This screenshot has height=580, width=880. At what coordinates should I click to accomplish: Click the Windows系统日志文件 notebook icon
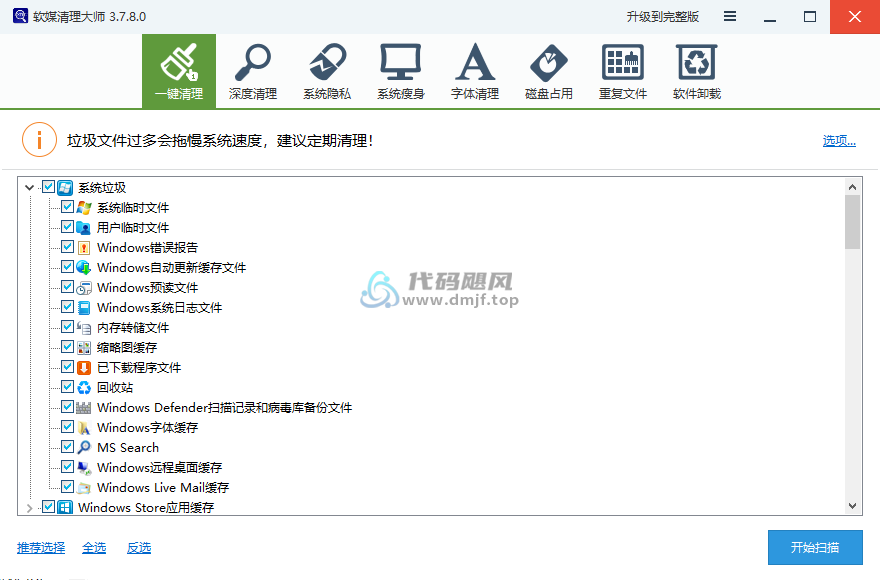pyautogui.click(x=84, y=308)
